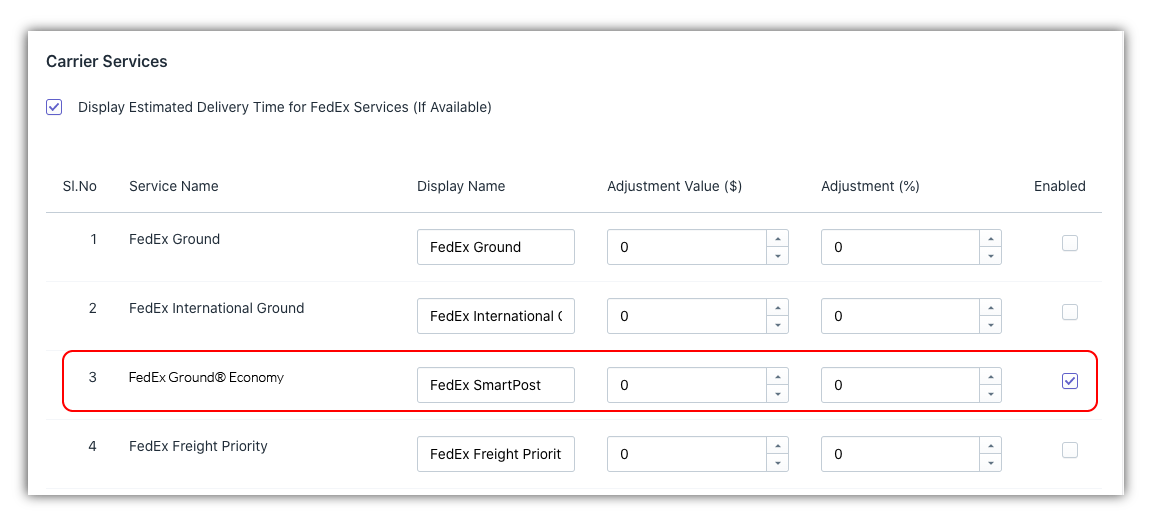
Task: Disable FedEx Ground Economy service checkbox
Action: click(1069, 381)
